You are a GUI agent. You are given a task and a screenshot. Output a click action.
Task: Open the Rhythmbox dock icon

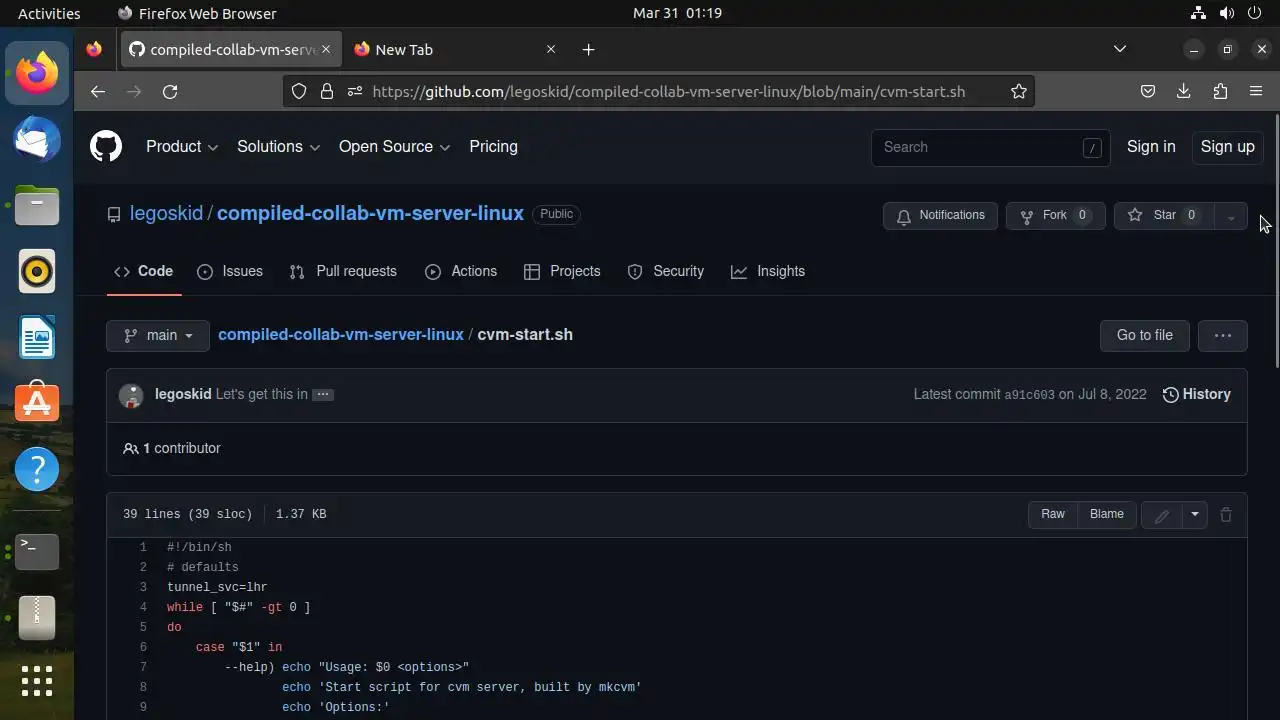tap(37, 271)
